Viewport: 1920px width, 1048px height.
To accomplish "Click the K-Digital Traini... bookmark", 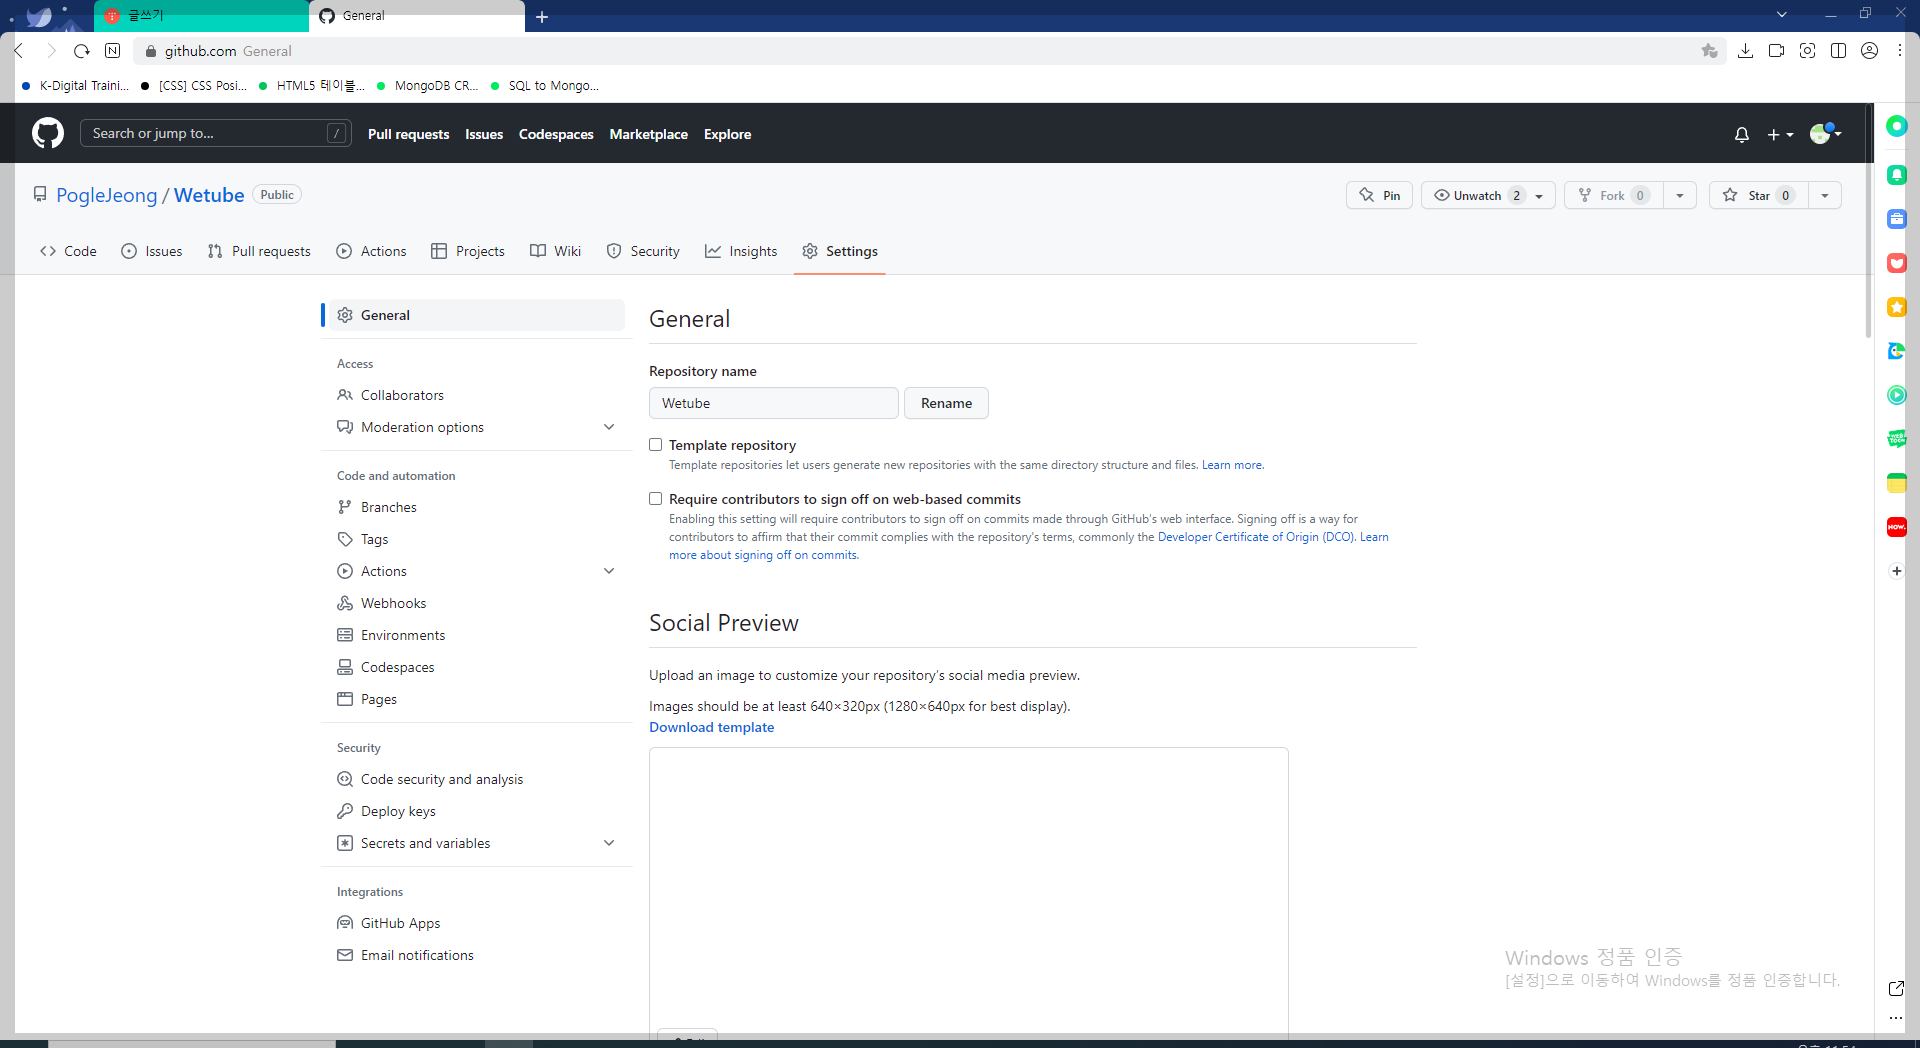I will click(76, 86).
